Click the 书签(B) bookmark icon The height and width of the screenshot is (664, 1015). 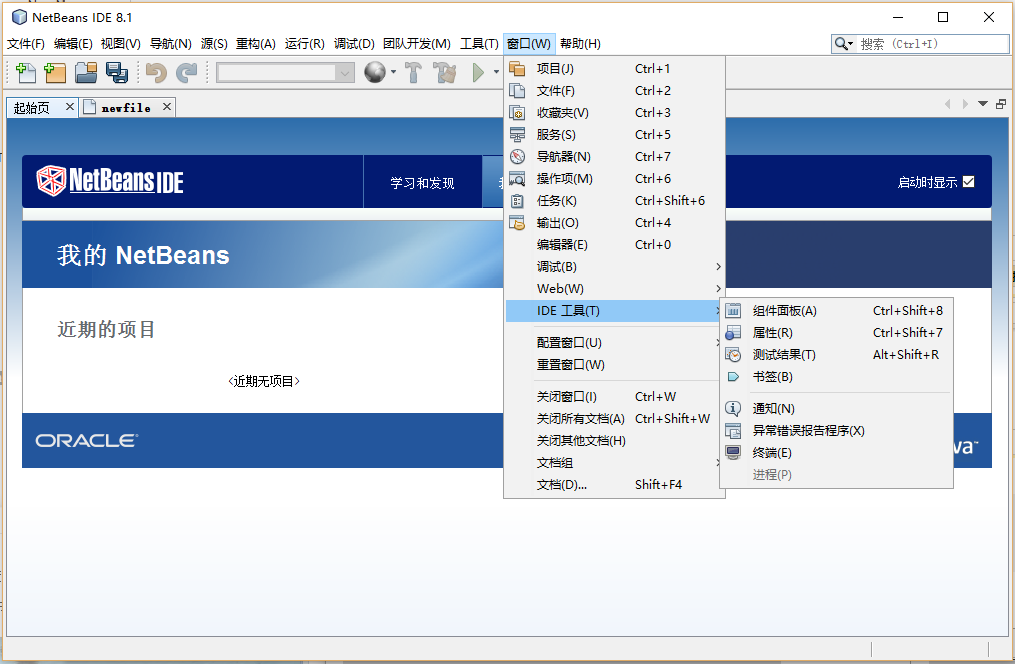733,377
